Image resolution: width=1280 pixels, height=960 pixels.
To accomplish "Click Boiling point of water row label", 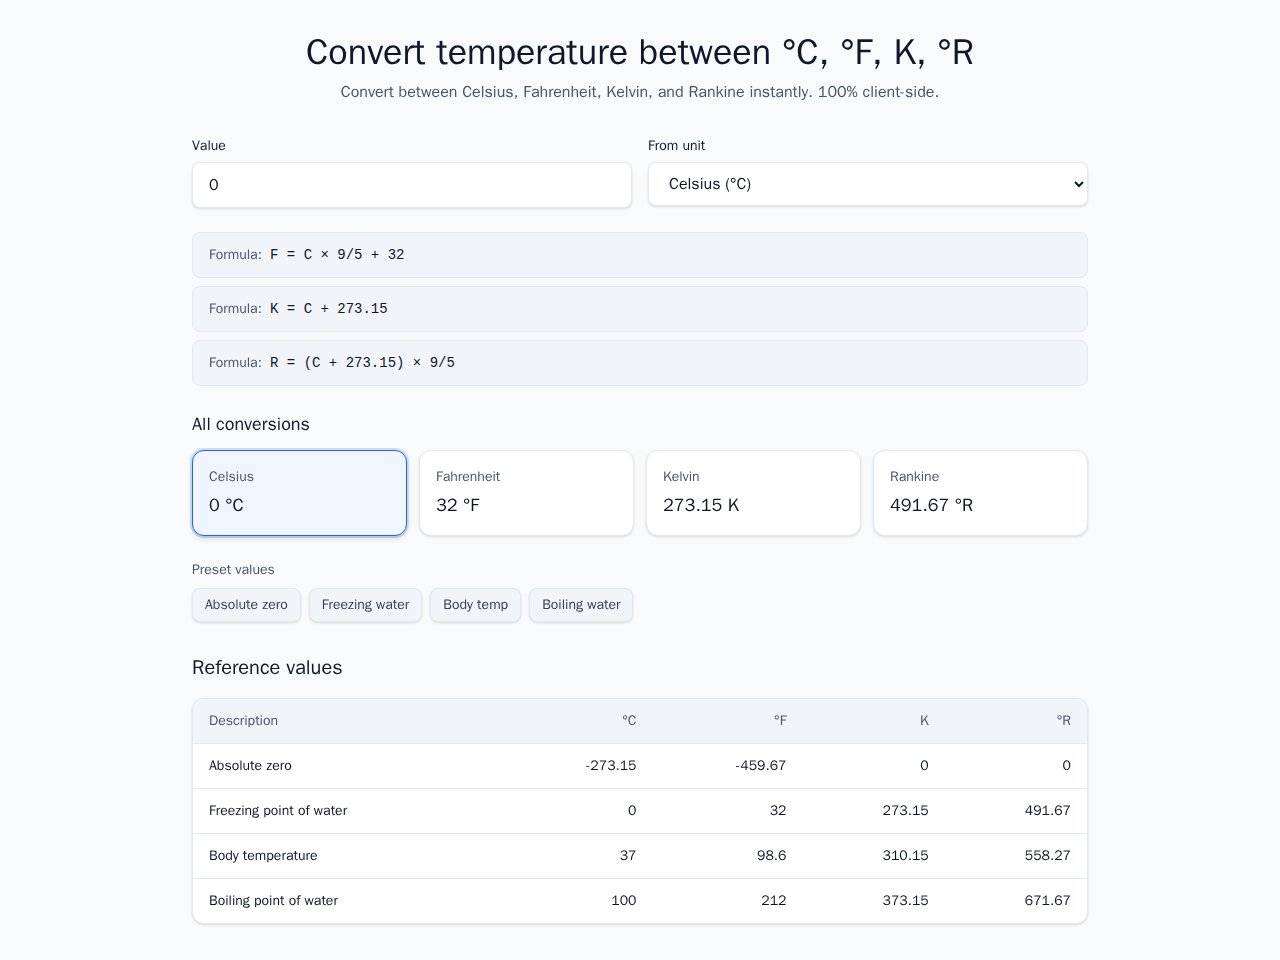I will (273, 901).
